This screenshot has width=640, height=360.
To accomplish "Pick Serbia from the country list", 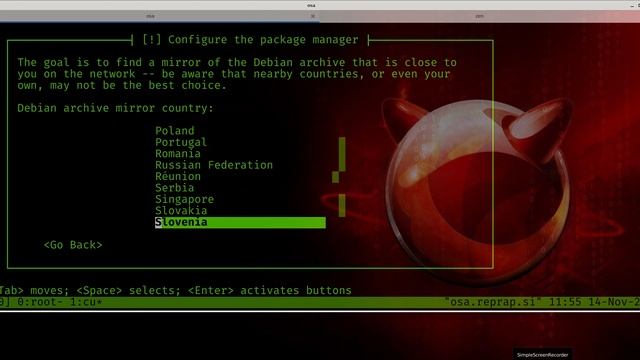I will click(175, 188).
